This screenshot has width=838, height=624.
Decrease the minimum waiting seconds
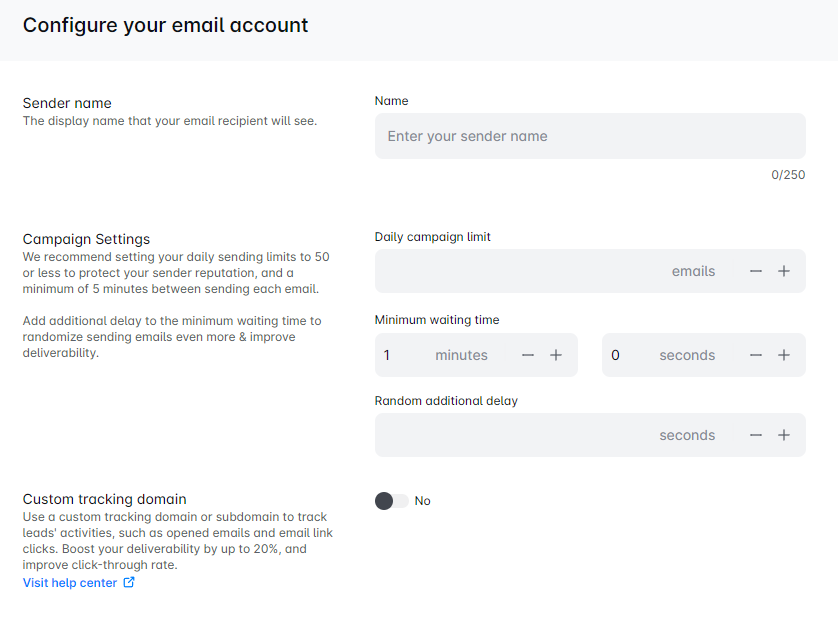click(756, 355)
